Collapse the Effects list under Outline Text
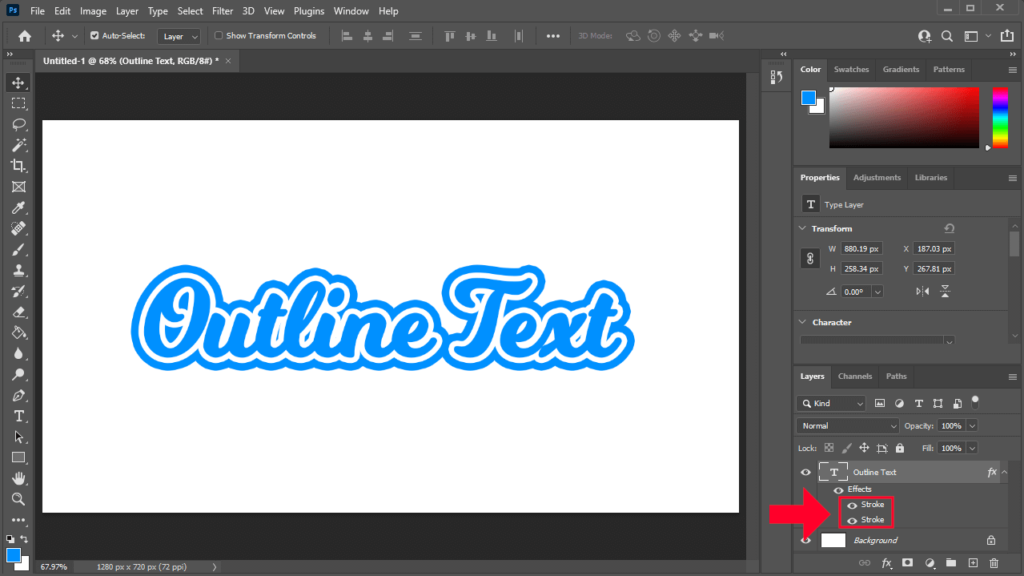1024x576 pixels. [x=1004, y=471]
